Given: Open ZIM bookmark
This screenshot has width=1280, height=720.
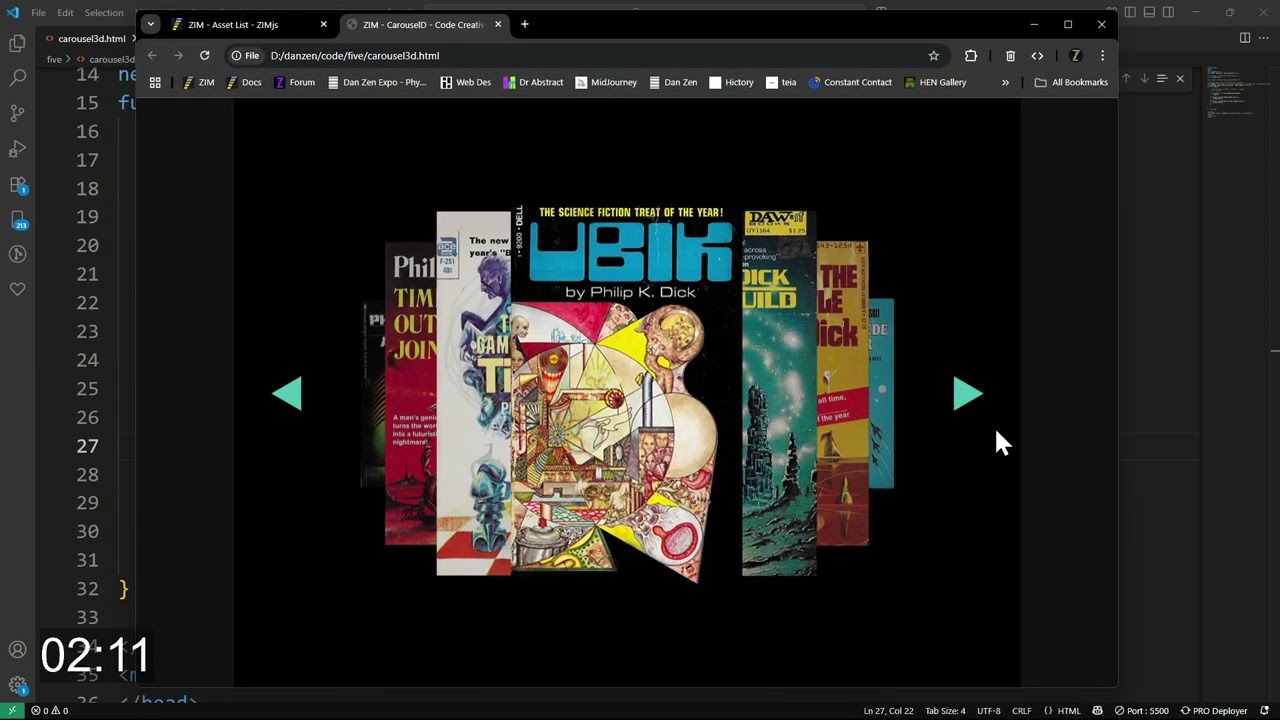Looking at the screenshot, I should pyautogui.click(x=198, y=83).
